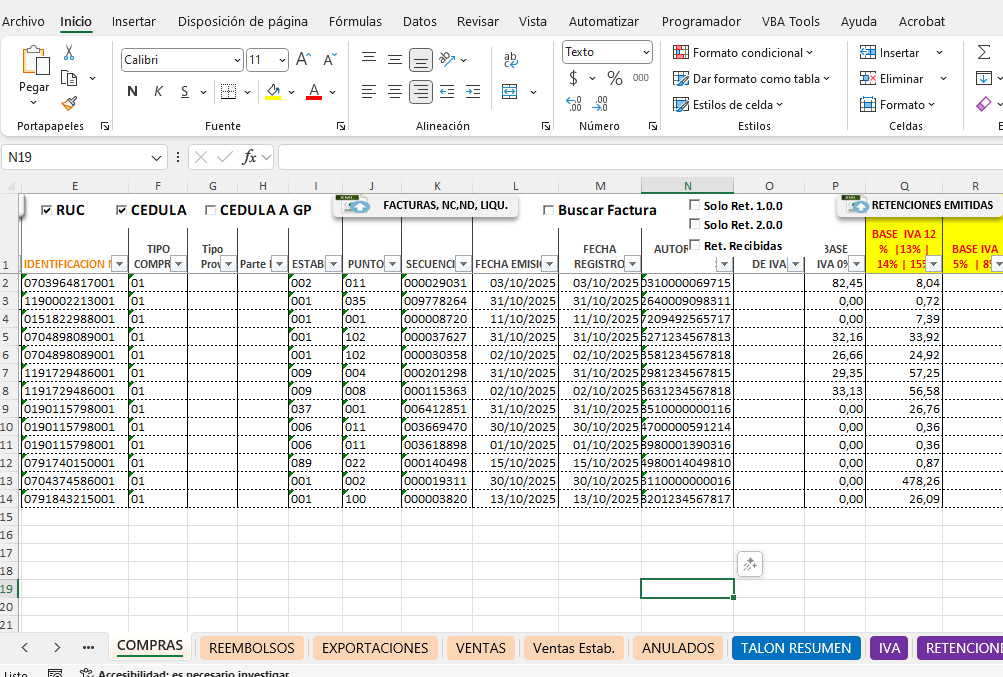Click the merge and center cells icon

tap(510, 92)
